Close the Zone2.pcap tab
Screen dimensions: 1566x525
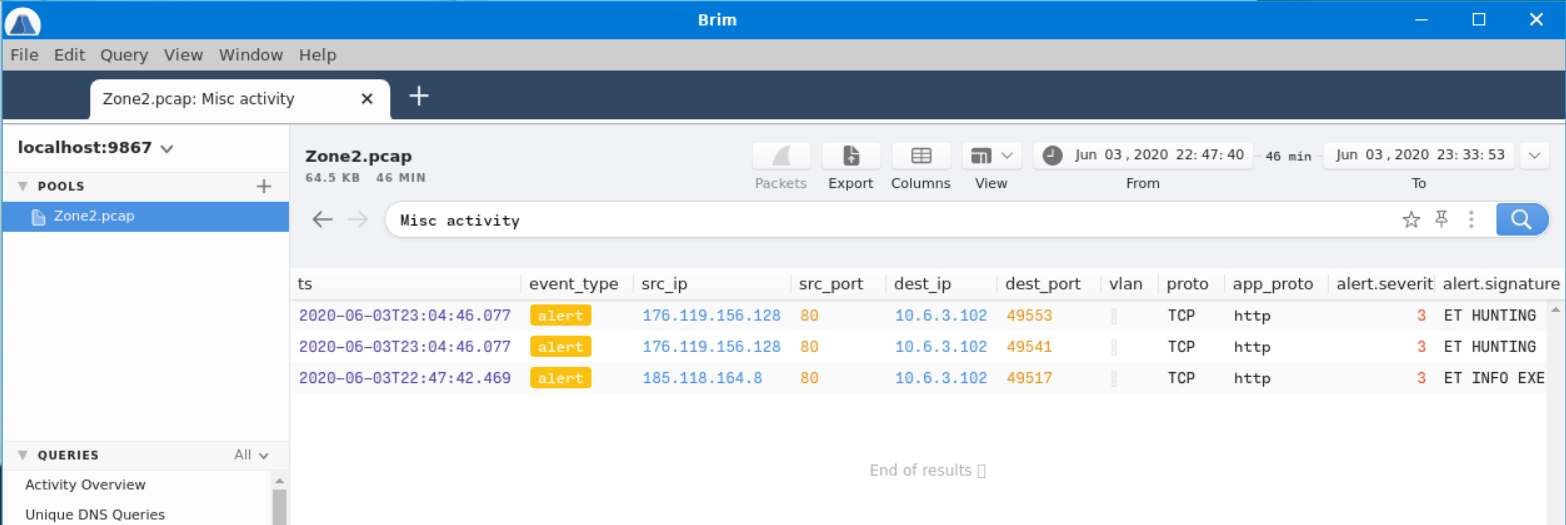pos(367,99)
